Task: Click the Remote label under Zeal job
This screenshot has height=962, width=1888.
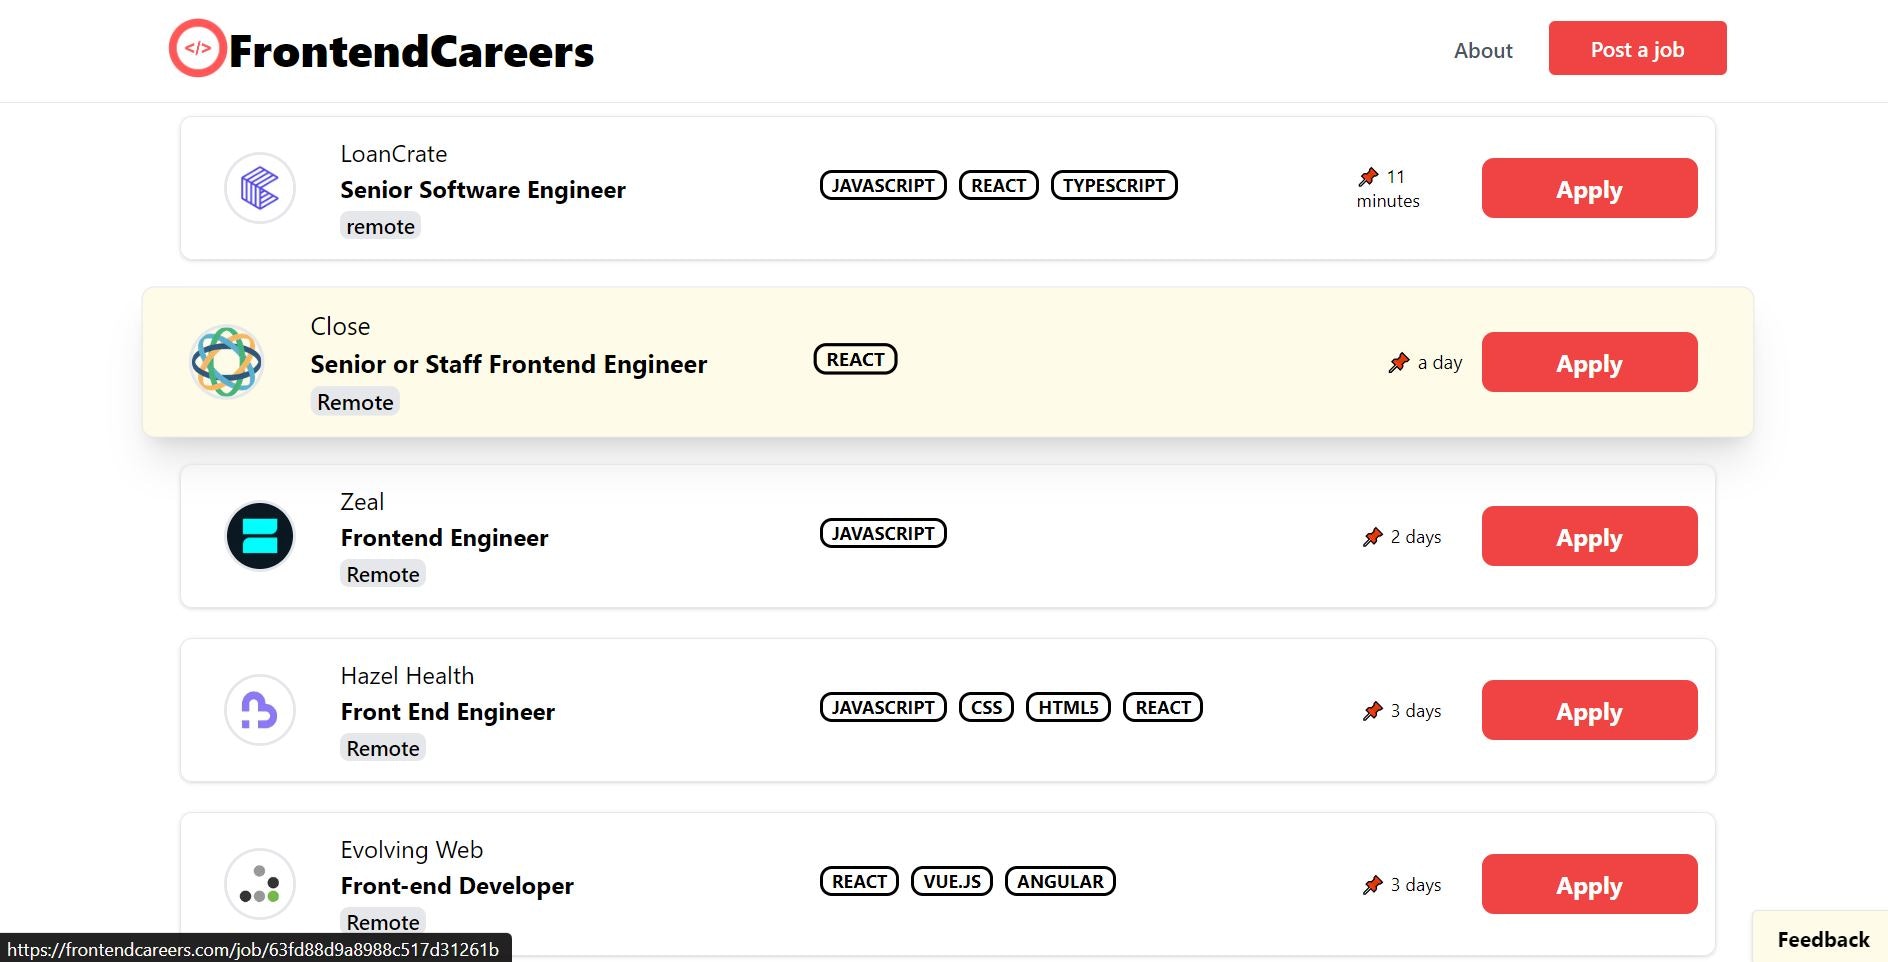Action: point(383,574)
